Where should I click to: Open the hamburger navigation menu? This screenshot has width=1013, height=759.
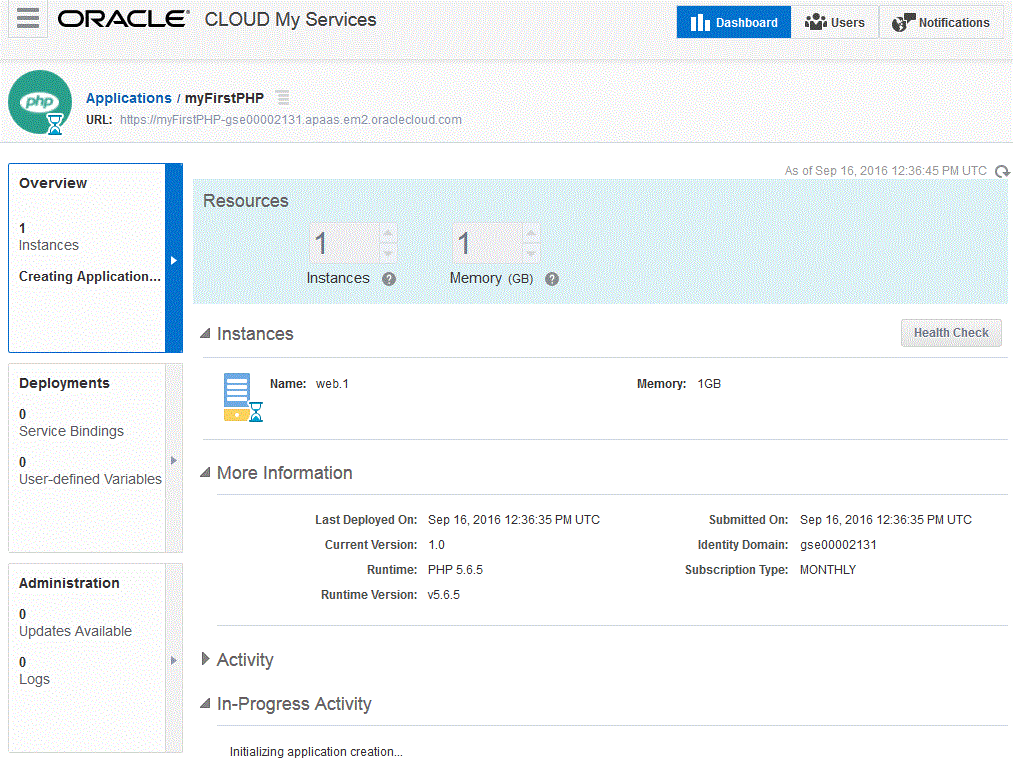click(28, 18)
